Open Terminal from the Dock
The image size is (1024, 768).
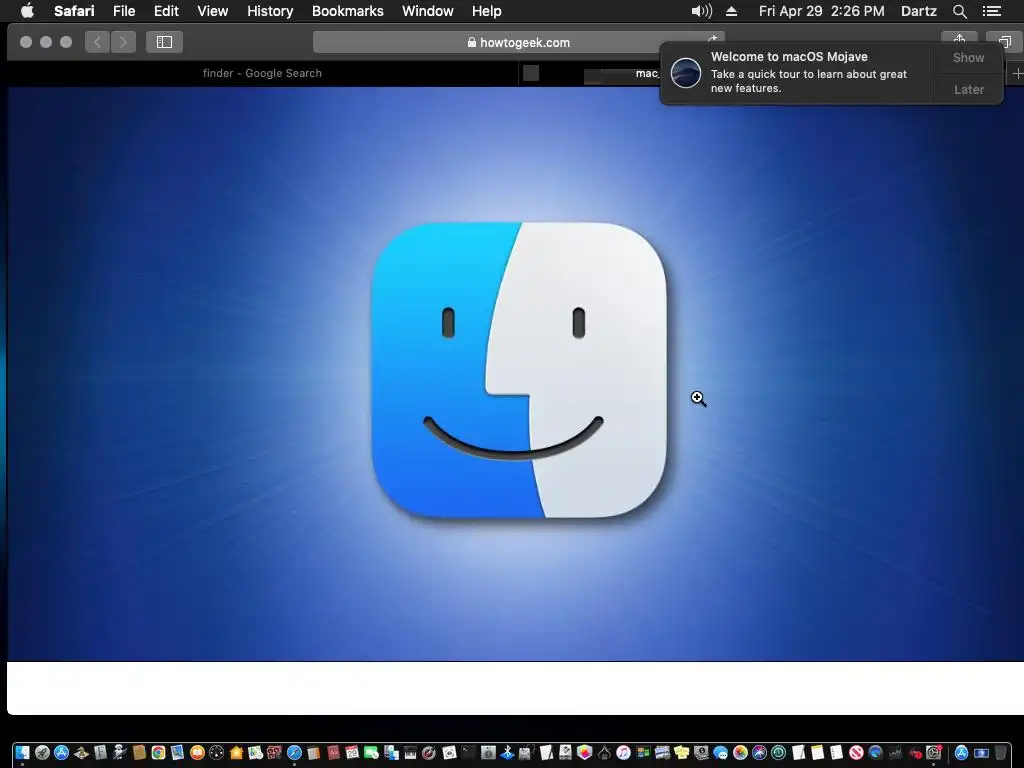click(x=468, y=752)
